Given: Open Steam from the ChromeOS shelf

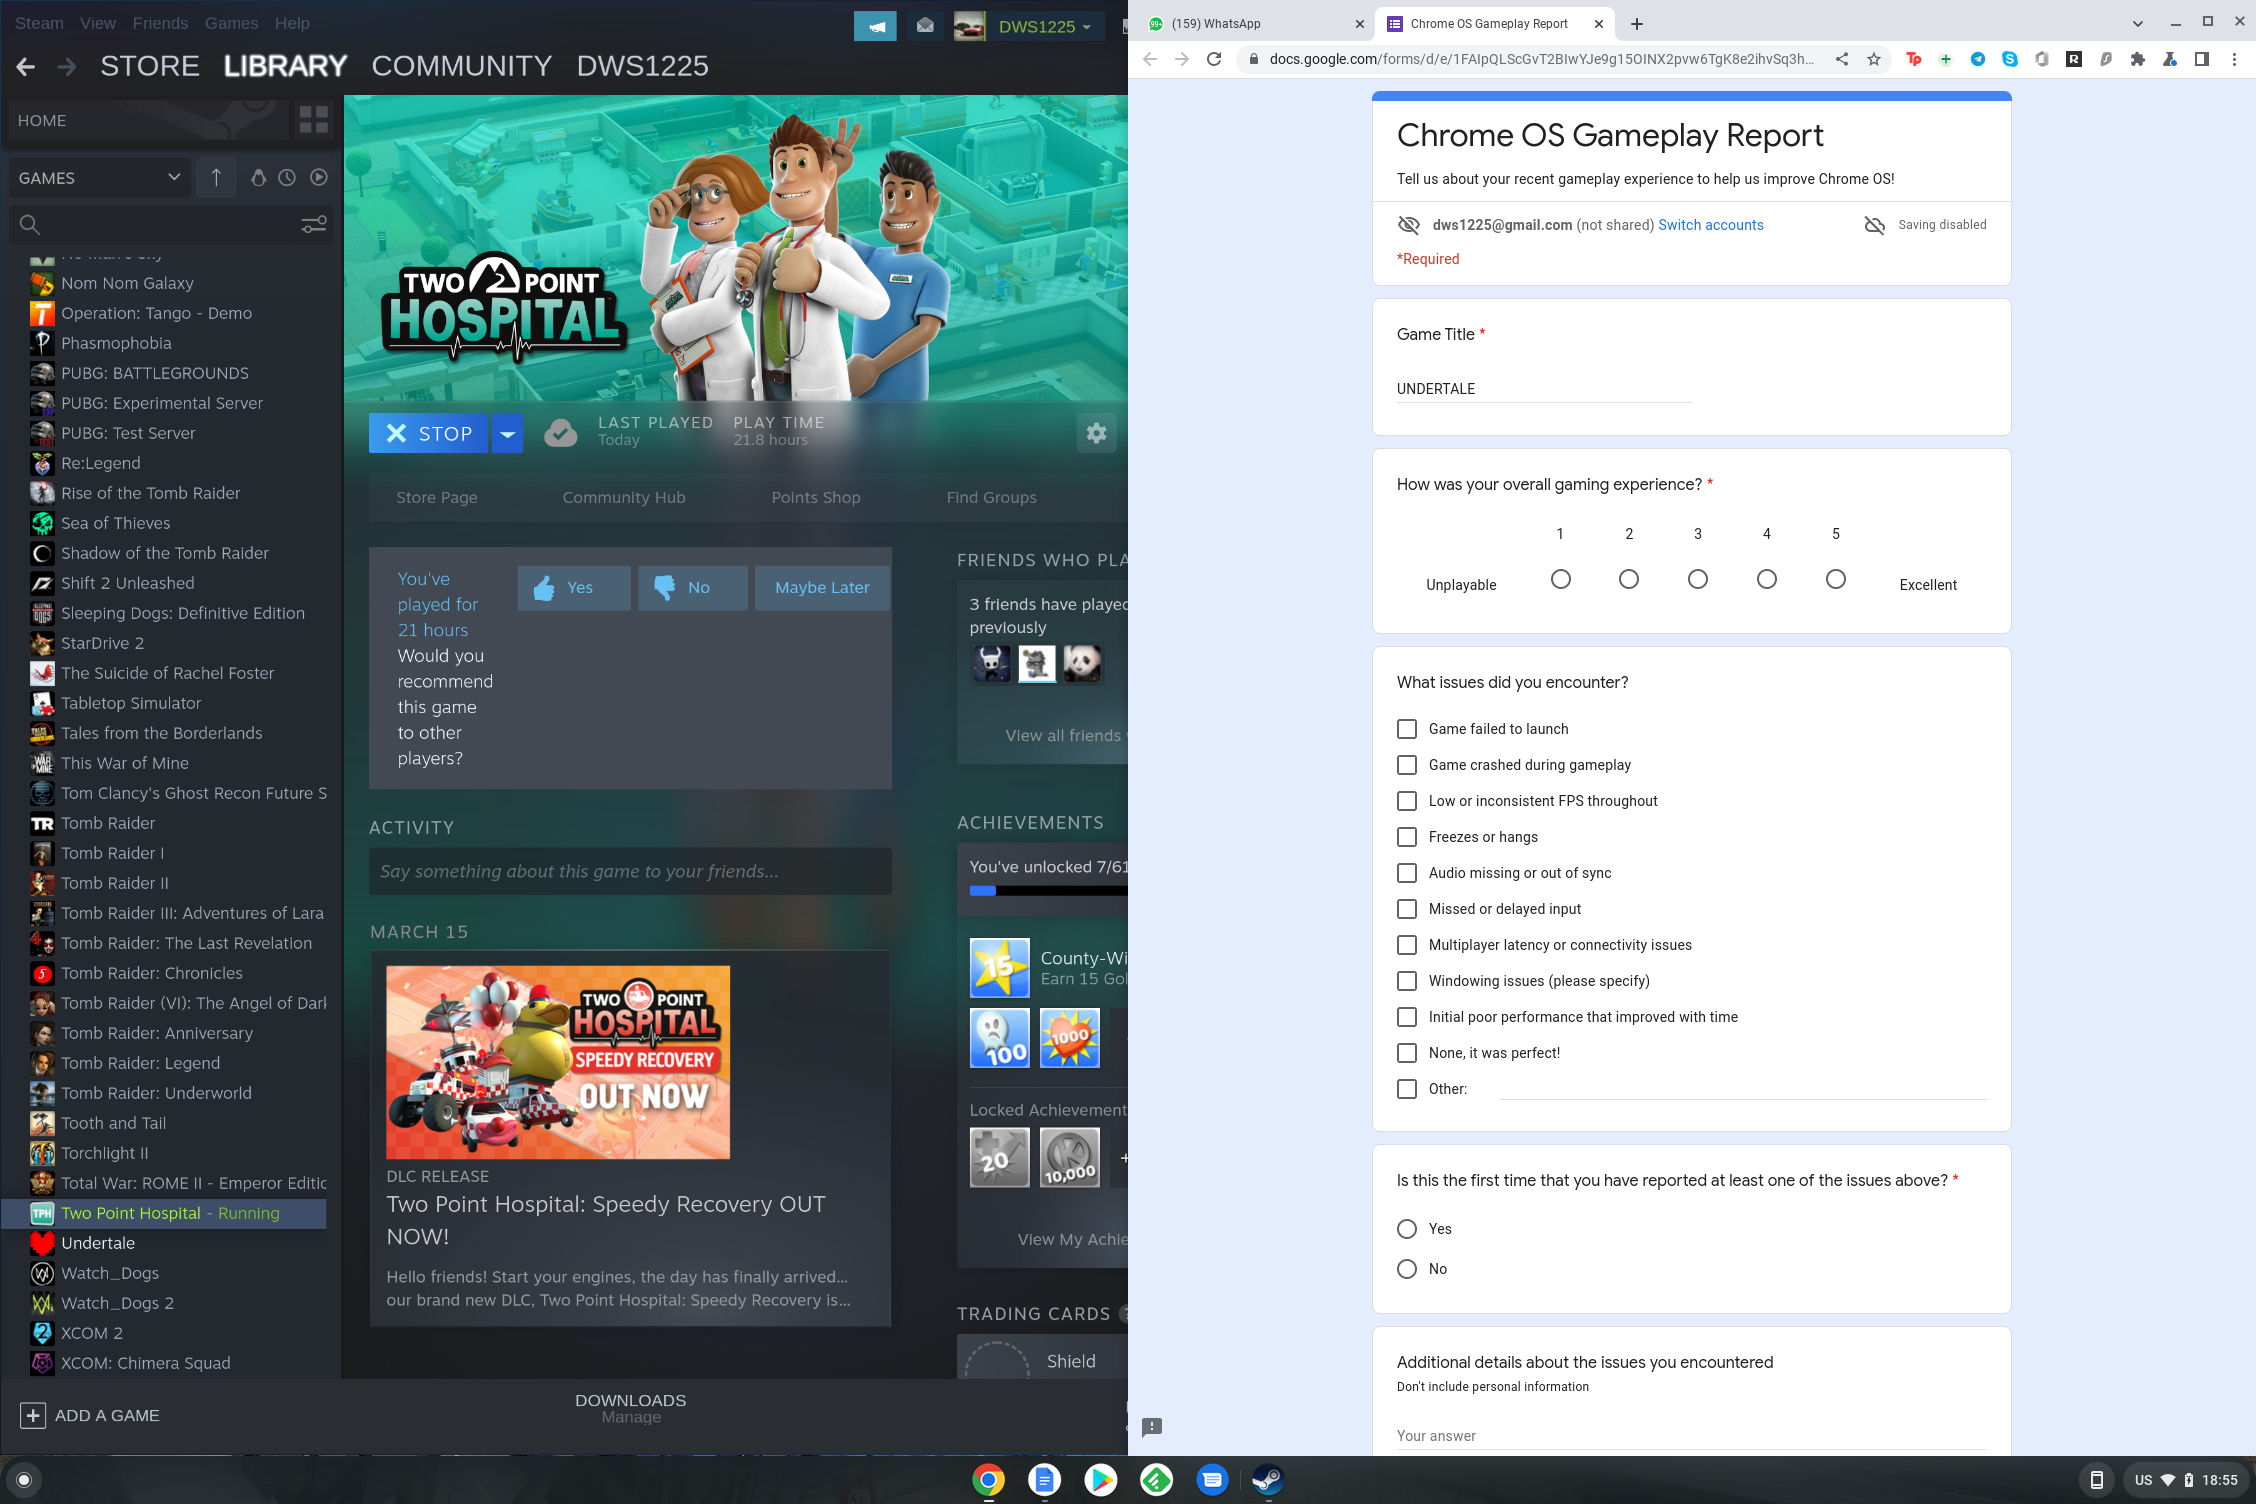Looking at the screenshot, I should (1267, 1479).
